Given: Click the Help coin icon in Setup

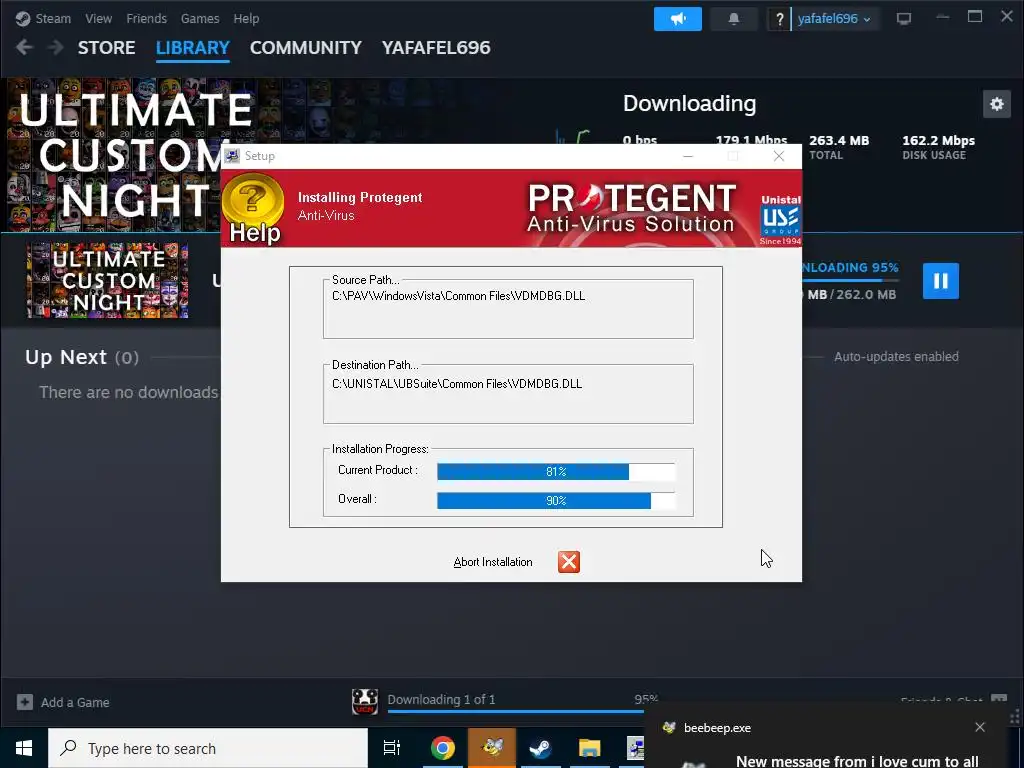Looking at the screenshot, I should 253,209.
